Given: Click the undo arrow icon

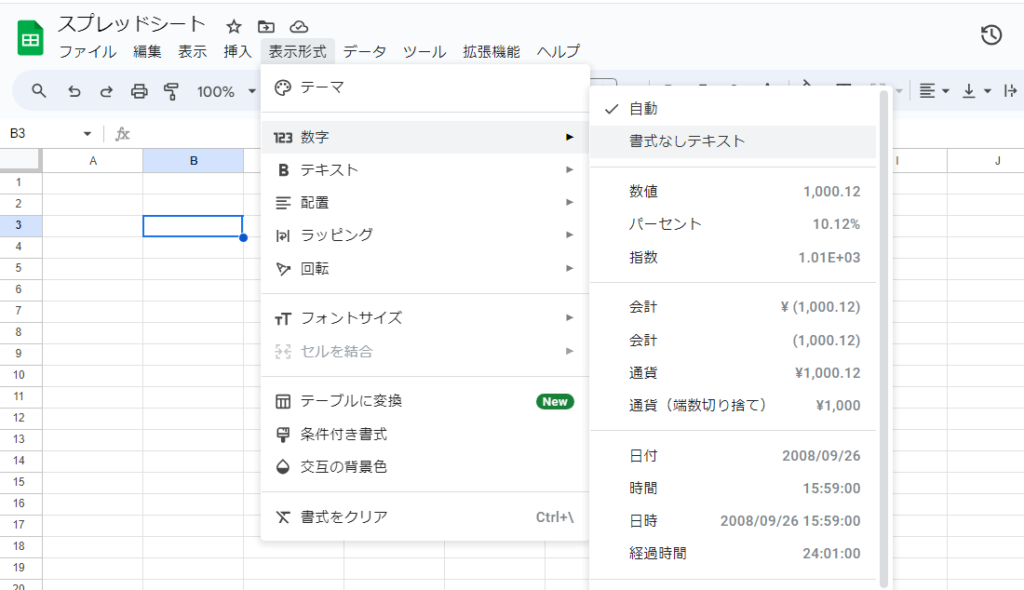Looking at the screenshot, I should pyautogui.click(x=74, y=92).
